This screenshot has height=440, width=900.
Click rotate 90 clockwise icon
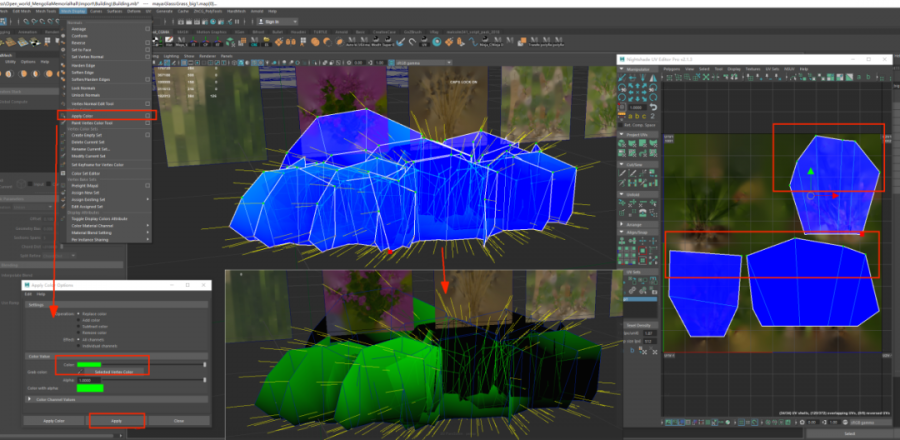(653, 87)
